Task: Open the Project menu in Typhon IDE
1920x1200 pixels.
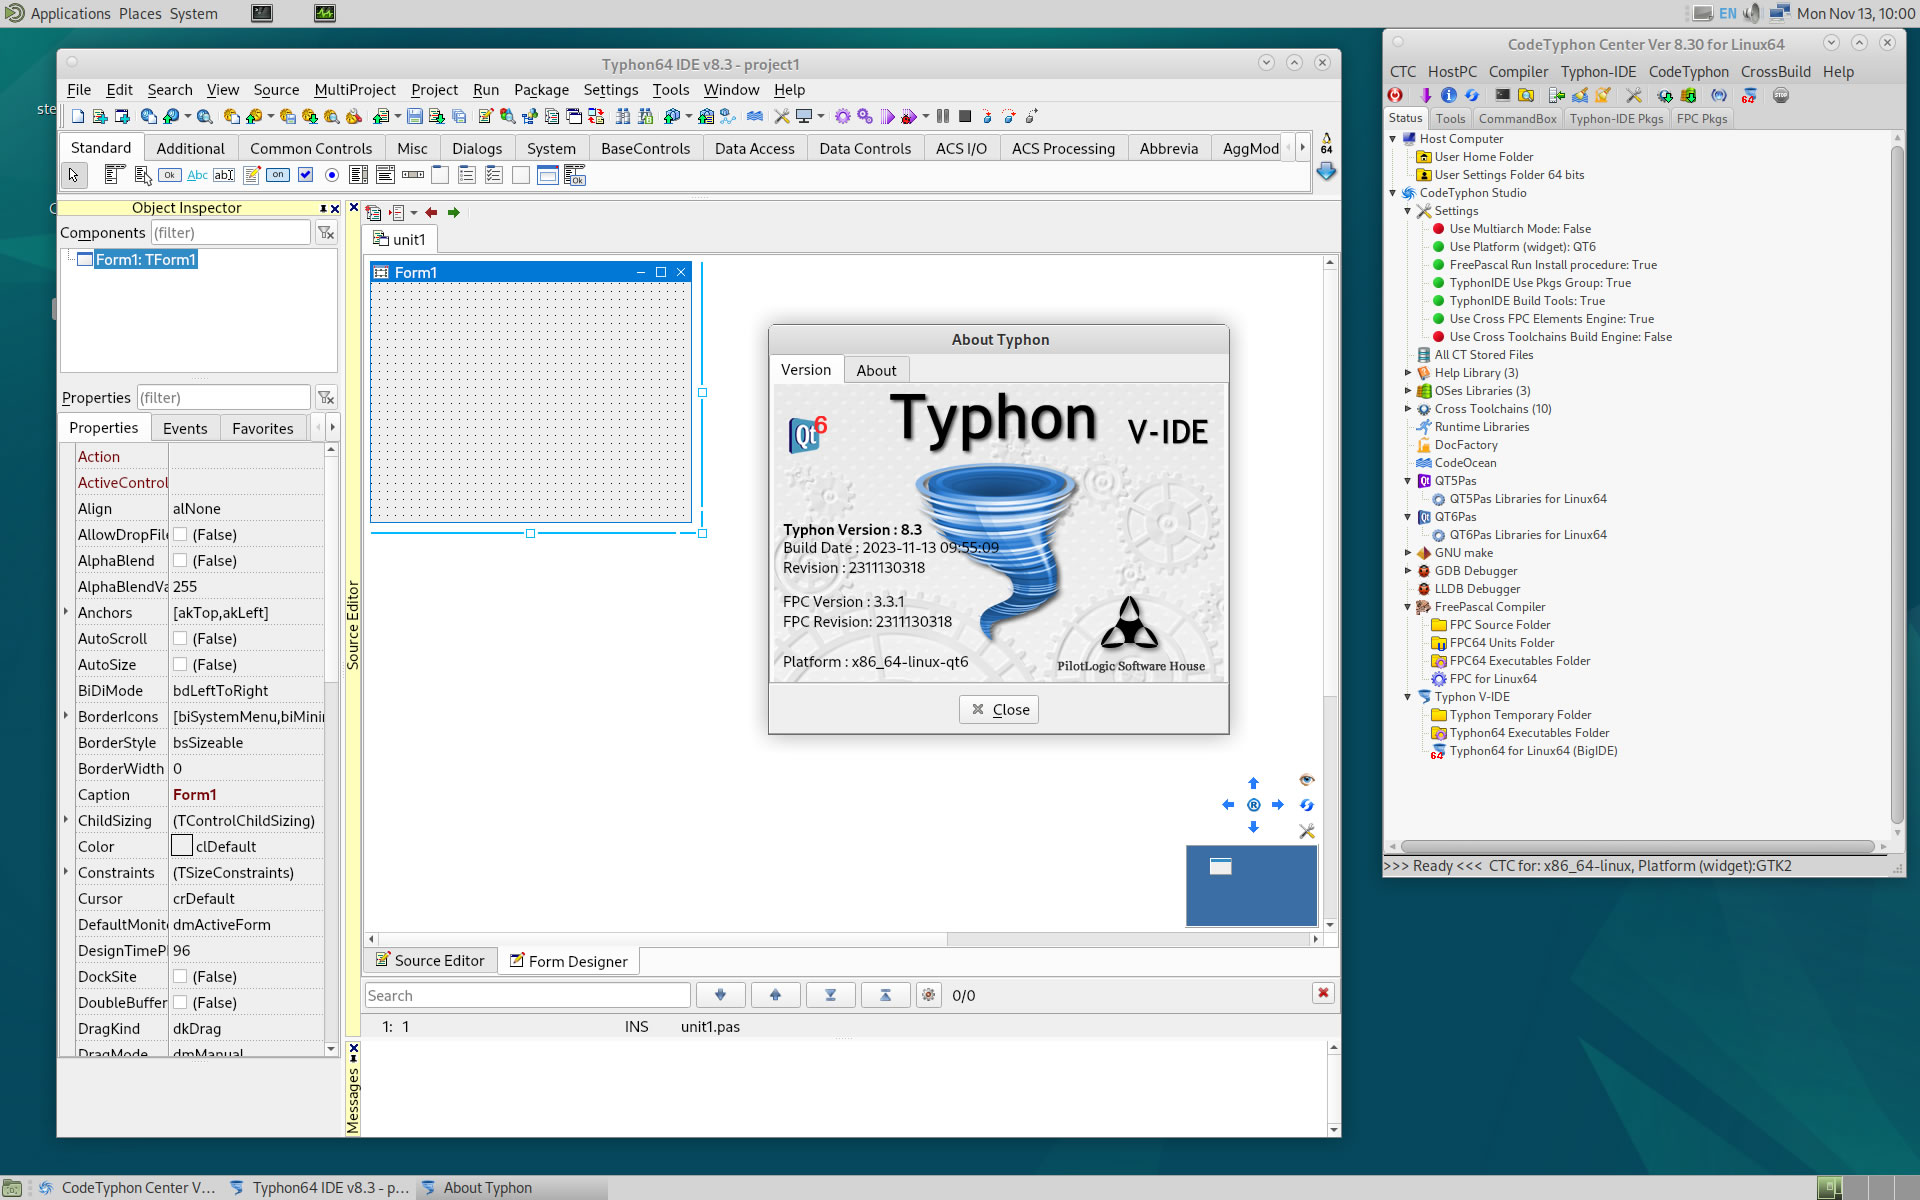Action: [x=434, y=90]
